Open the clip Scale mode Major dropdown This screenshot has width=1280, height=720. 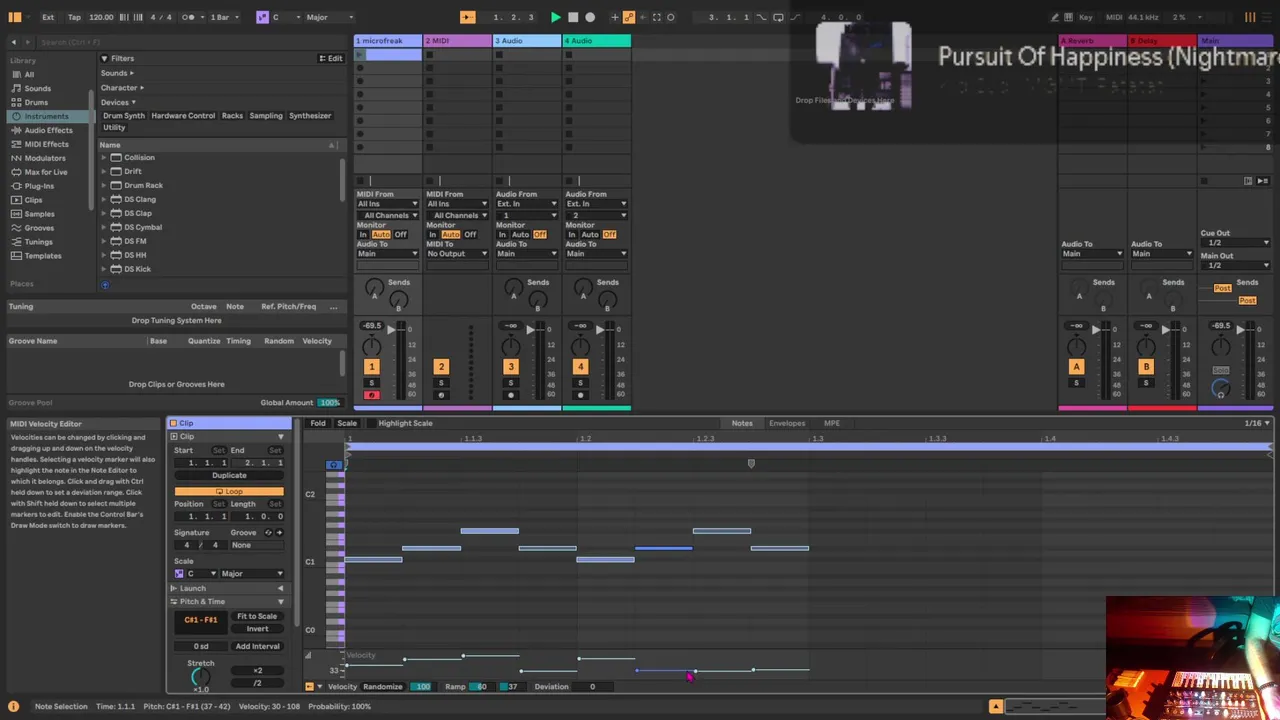(252, 574)
